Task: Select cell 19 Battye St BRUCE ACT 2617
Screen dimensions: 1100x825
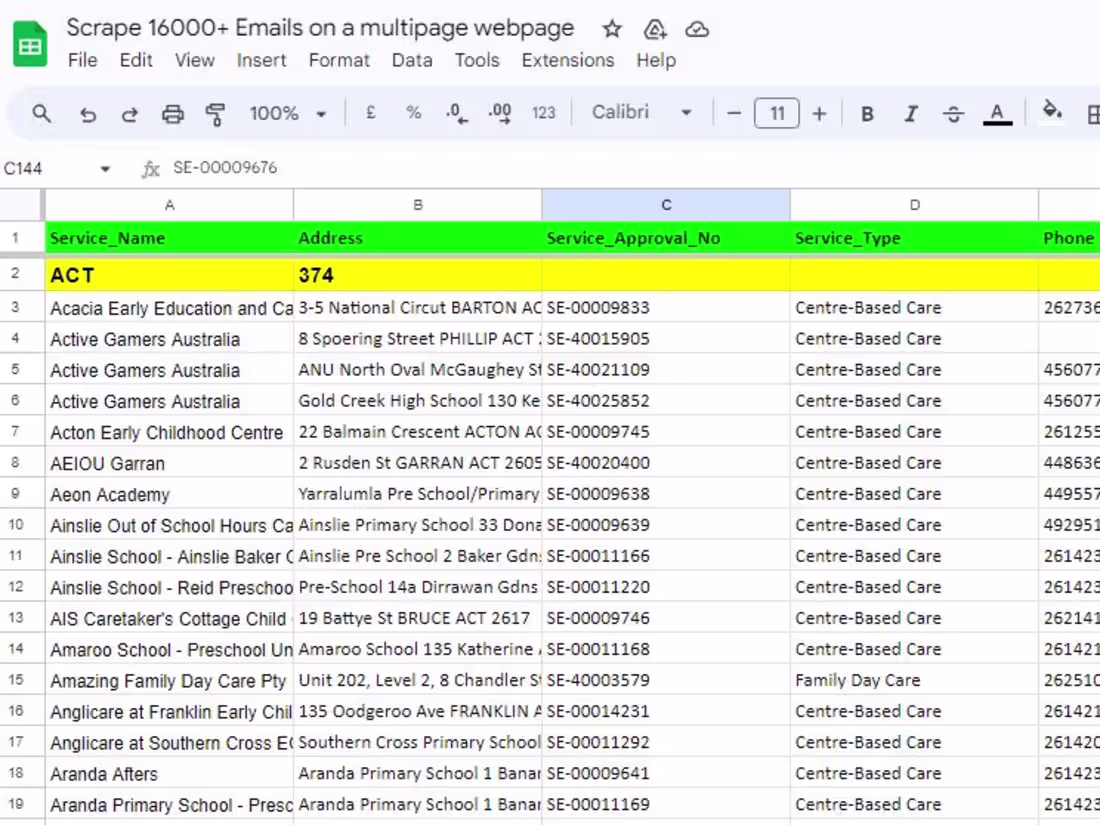Action: (x=417, y=618)
